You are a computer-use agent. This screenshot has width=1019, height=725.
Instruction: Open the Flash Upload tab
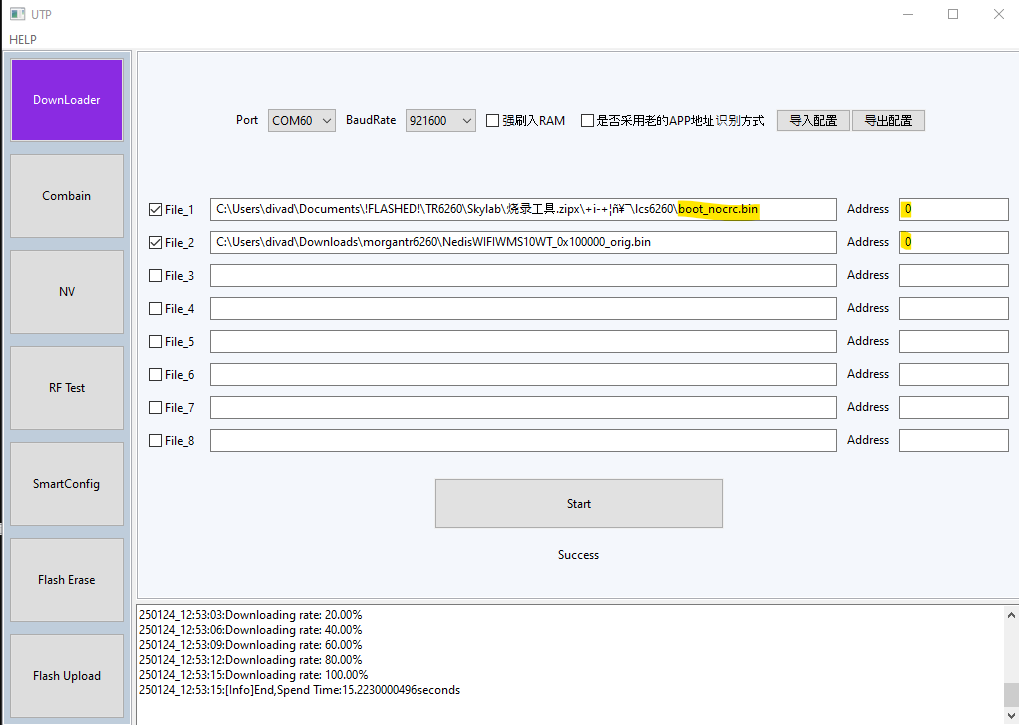(67, 676)
